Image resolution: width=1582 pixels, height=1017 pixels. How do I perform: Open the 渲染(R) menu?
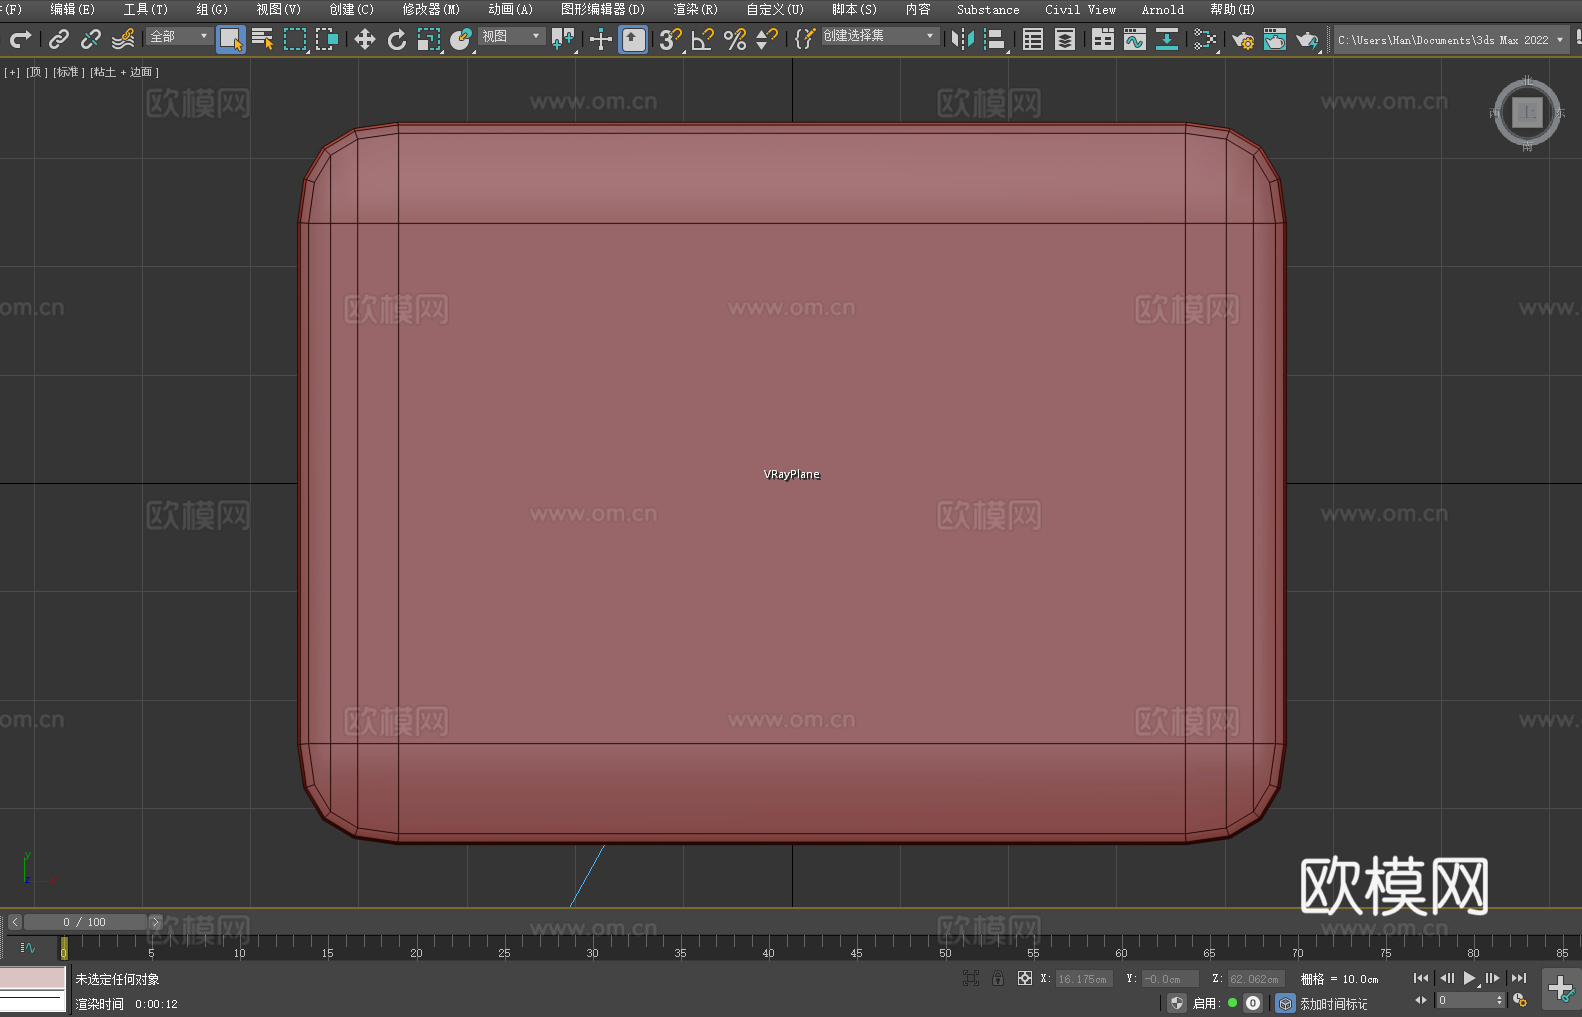coord(695,9)
